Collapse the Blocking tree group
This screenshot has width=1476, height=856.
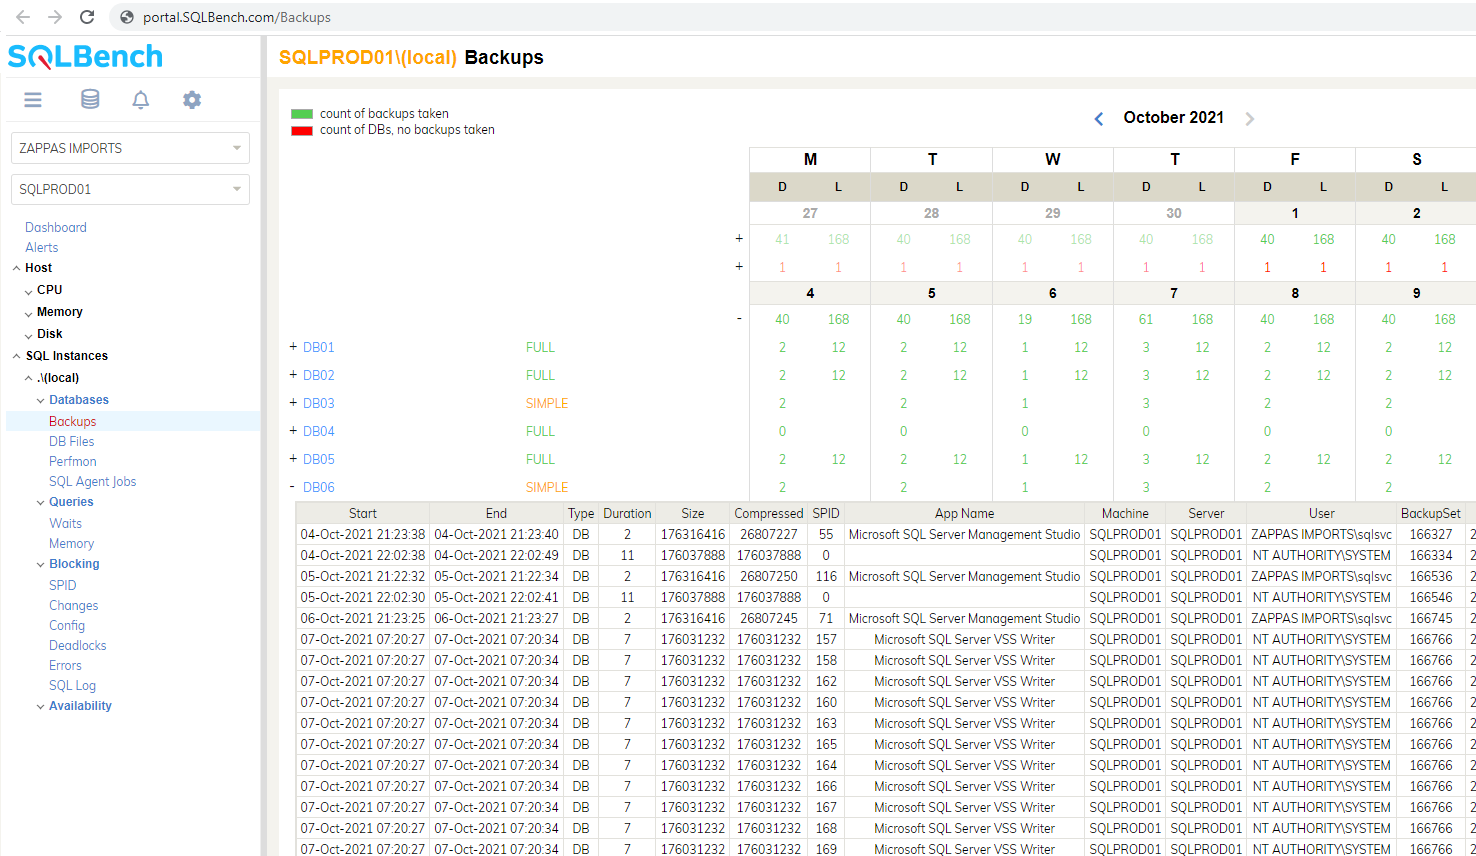[40, 564]
